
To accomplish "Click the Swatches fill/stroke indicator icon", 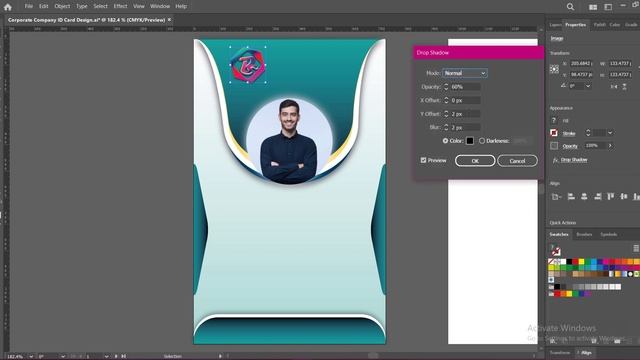I will click(556, 251).
